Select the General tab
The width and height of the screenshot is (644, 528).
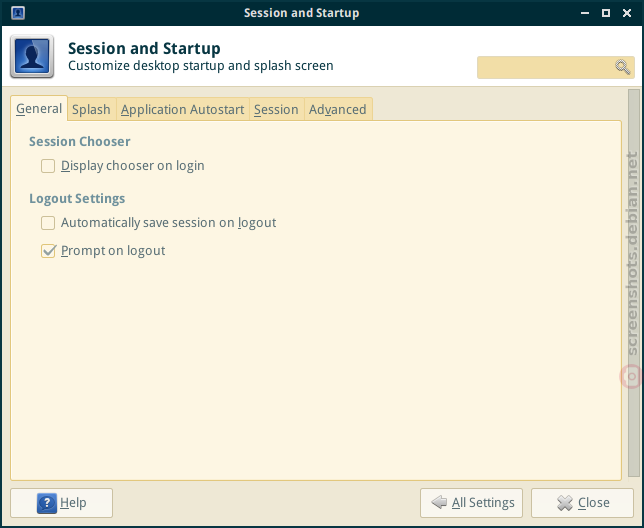[x=39, y=109]
